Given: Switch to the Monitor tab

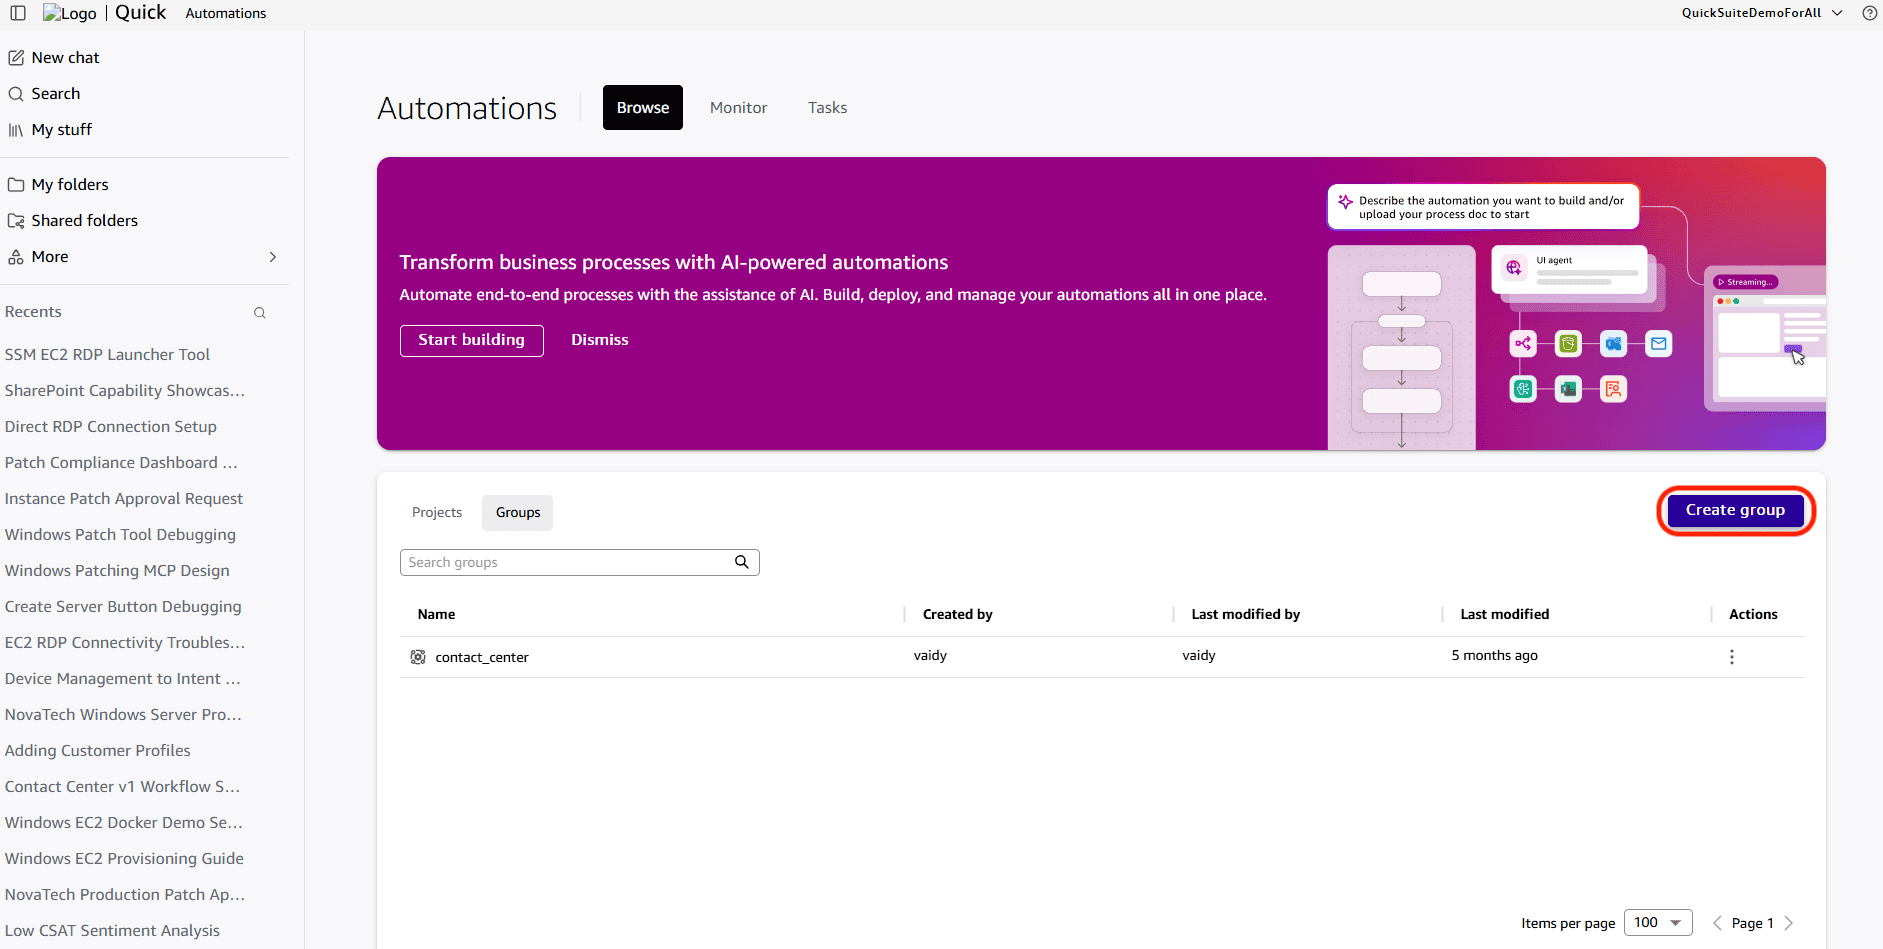Looking at the screenshot, I should click(x=739, y=107).
